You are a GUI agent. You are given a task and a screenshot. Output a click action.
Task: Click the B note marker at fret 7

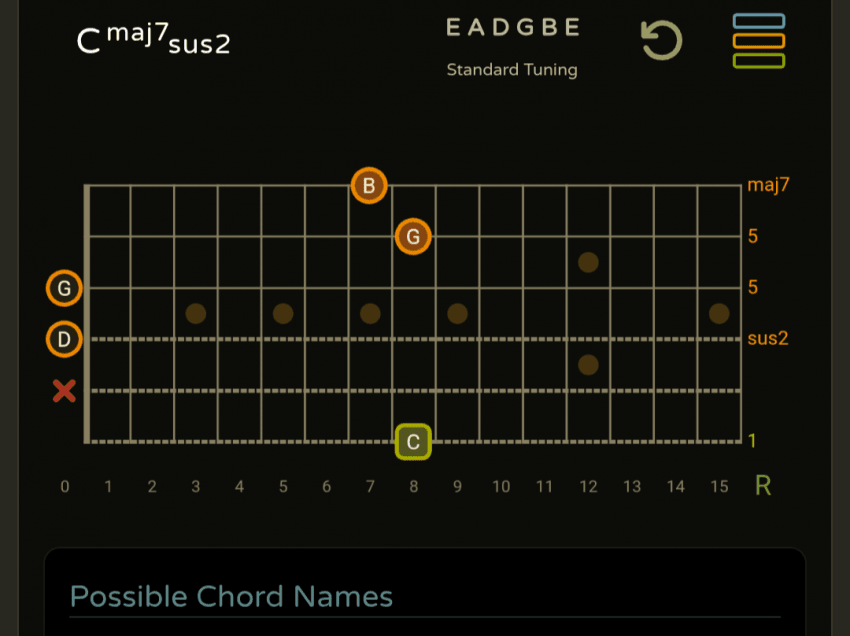(369, 185)
